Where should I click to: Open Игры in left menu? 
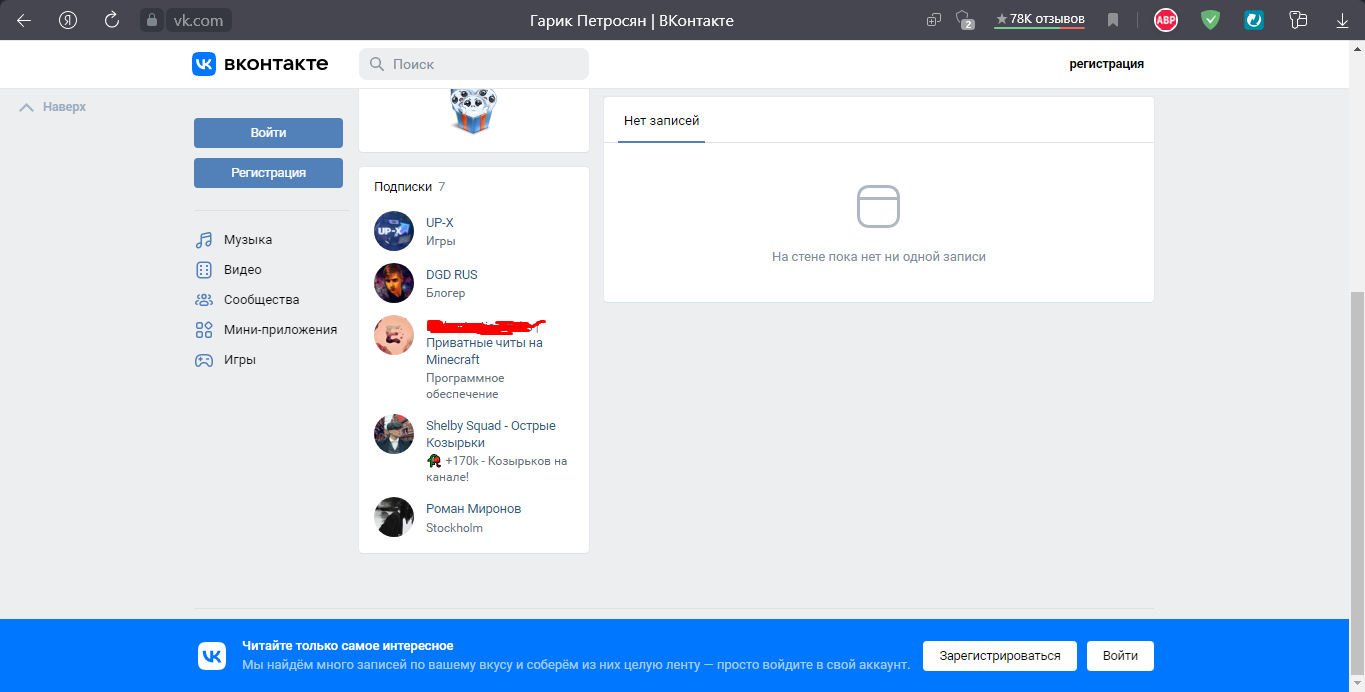point(240,360)
